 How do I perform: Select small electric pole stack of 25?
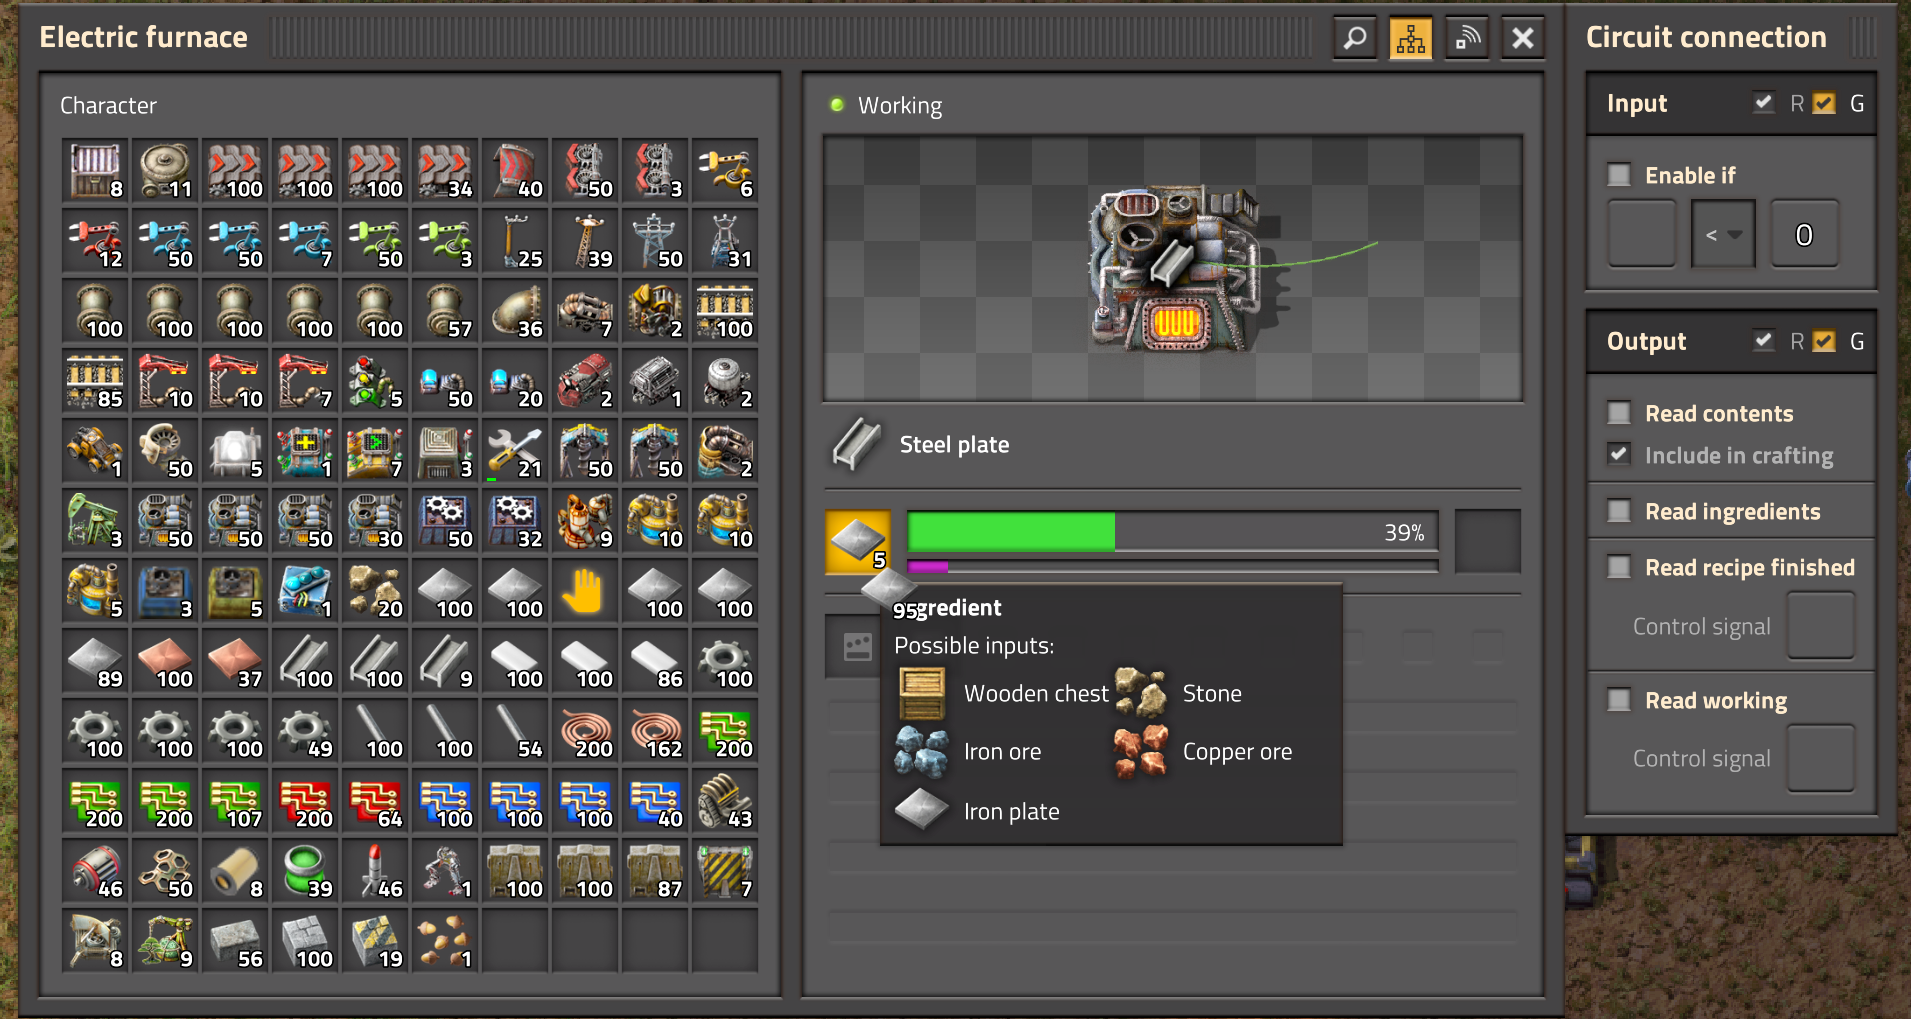click(515, 241)
